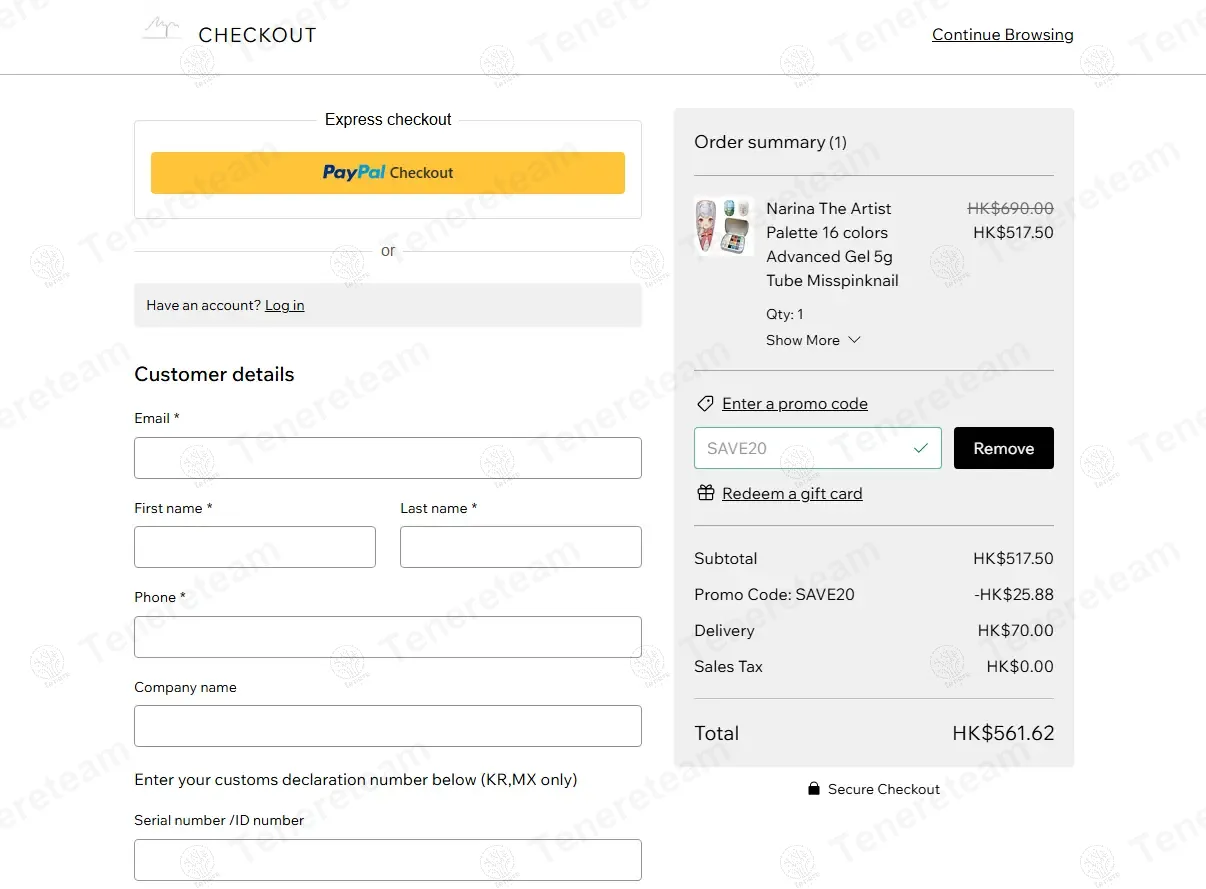Focus the Phone number field
1206x889 pixels.
tap(388, 637)
